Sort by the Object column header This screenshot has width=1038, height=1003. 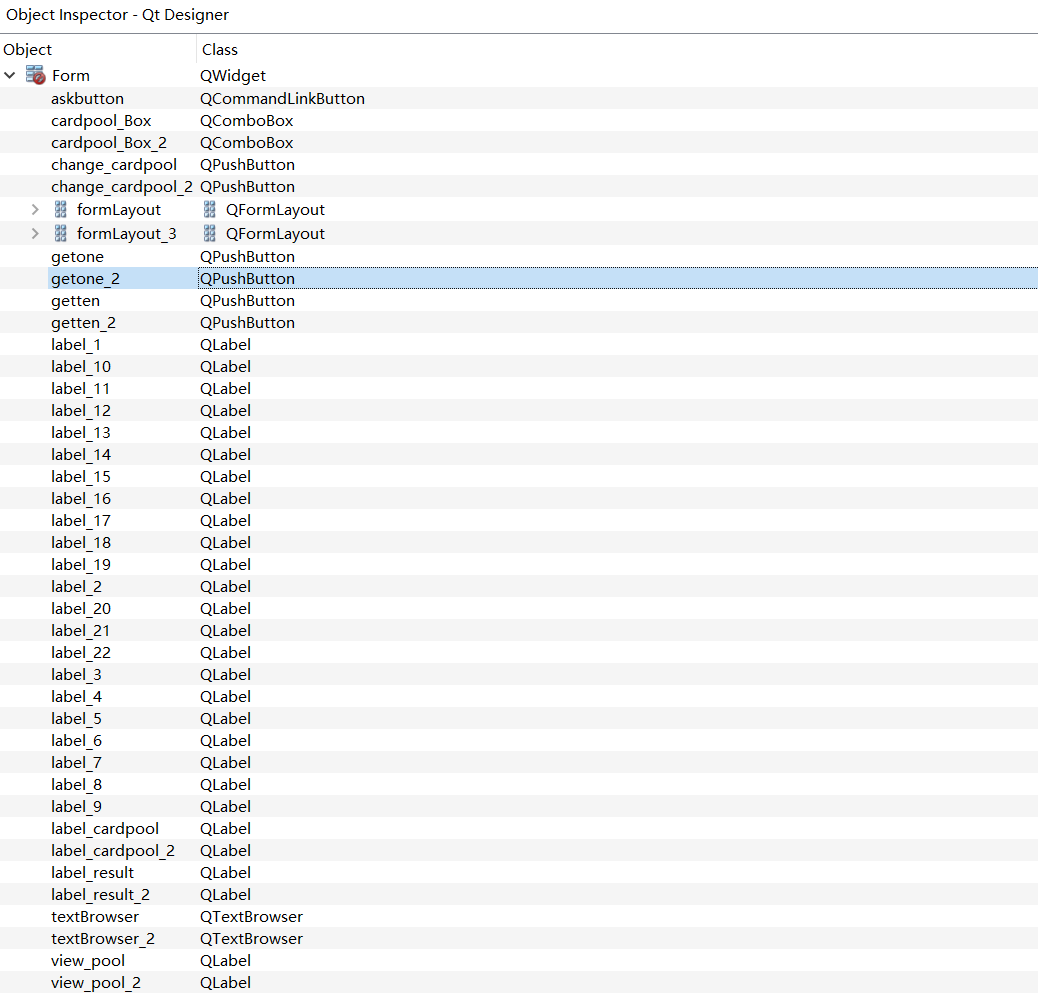(28, 50)
